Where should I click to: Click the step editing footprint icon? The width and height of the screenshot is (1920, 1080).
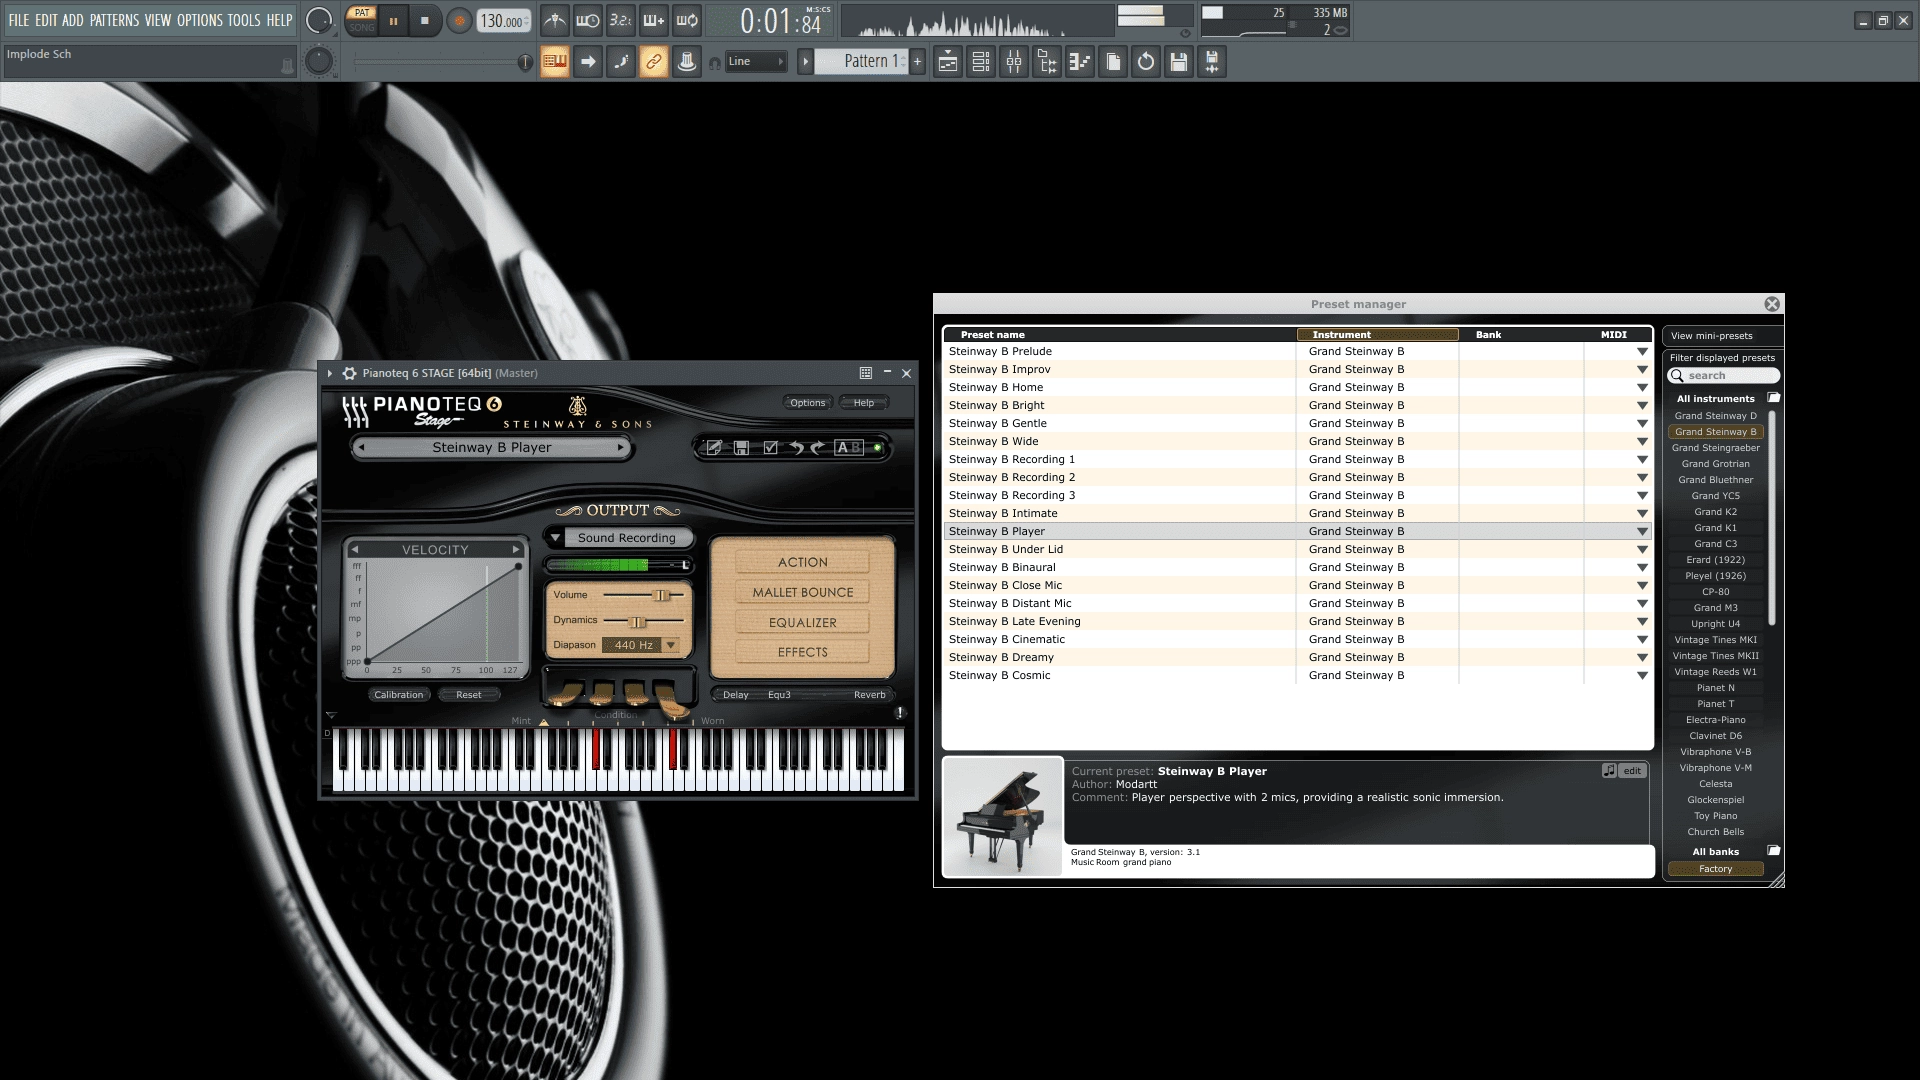pos(621,62)
